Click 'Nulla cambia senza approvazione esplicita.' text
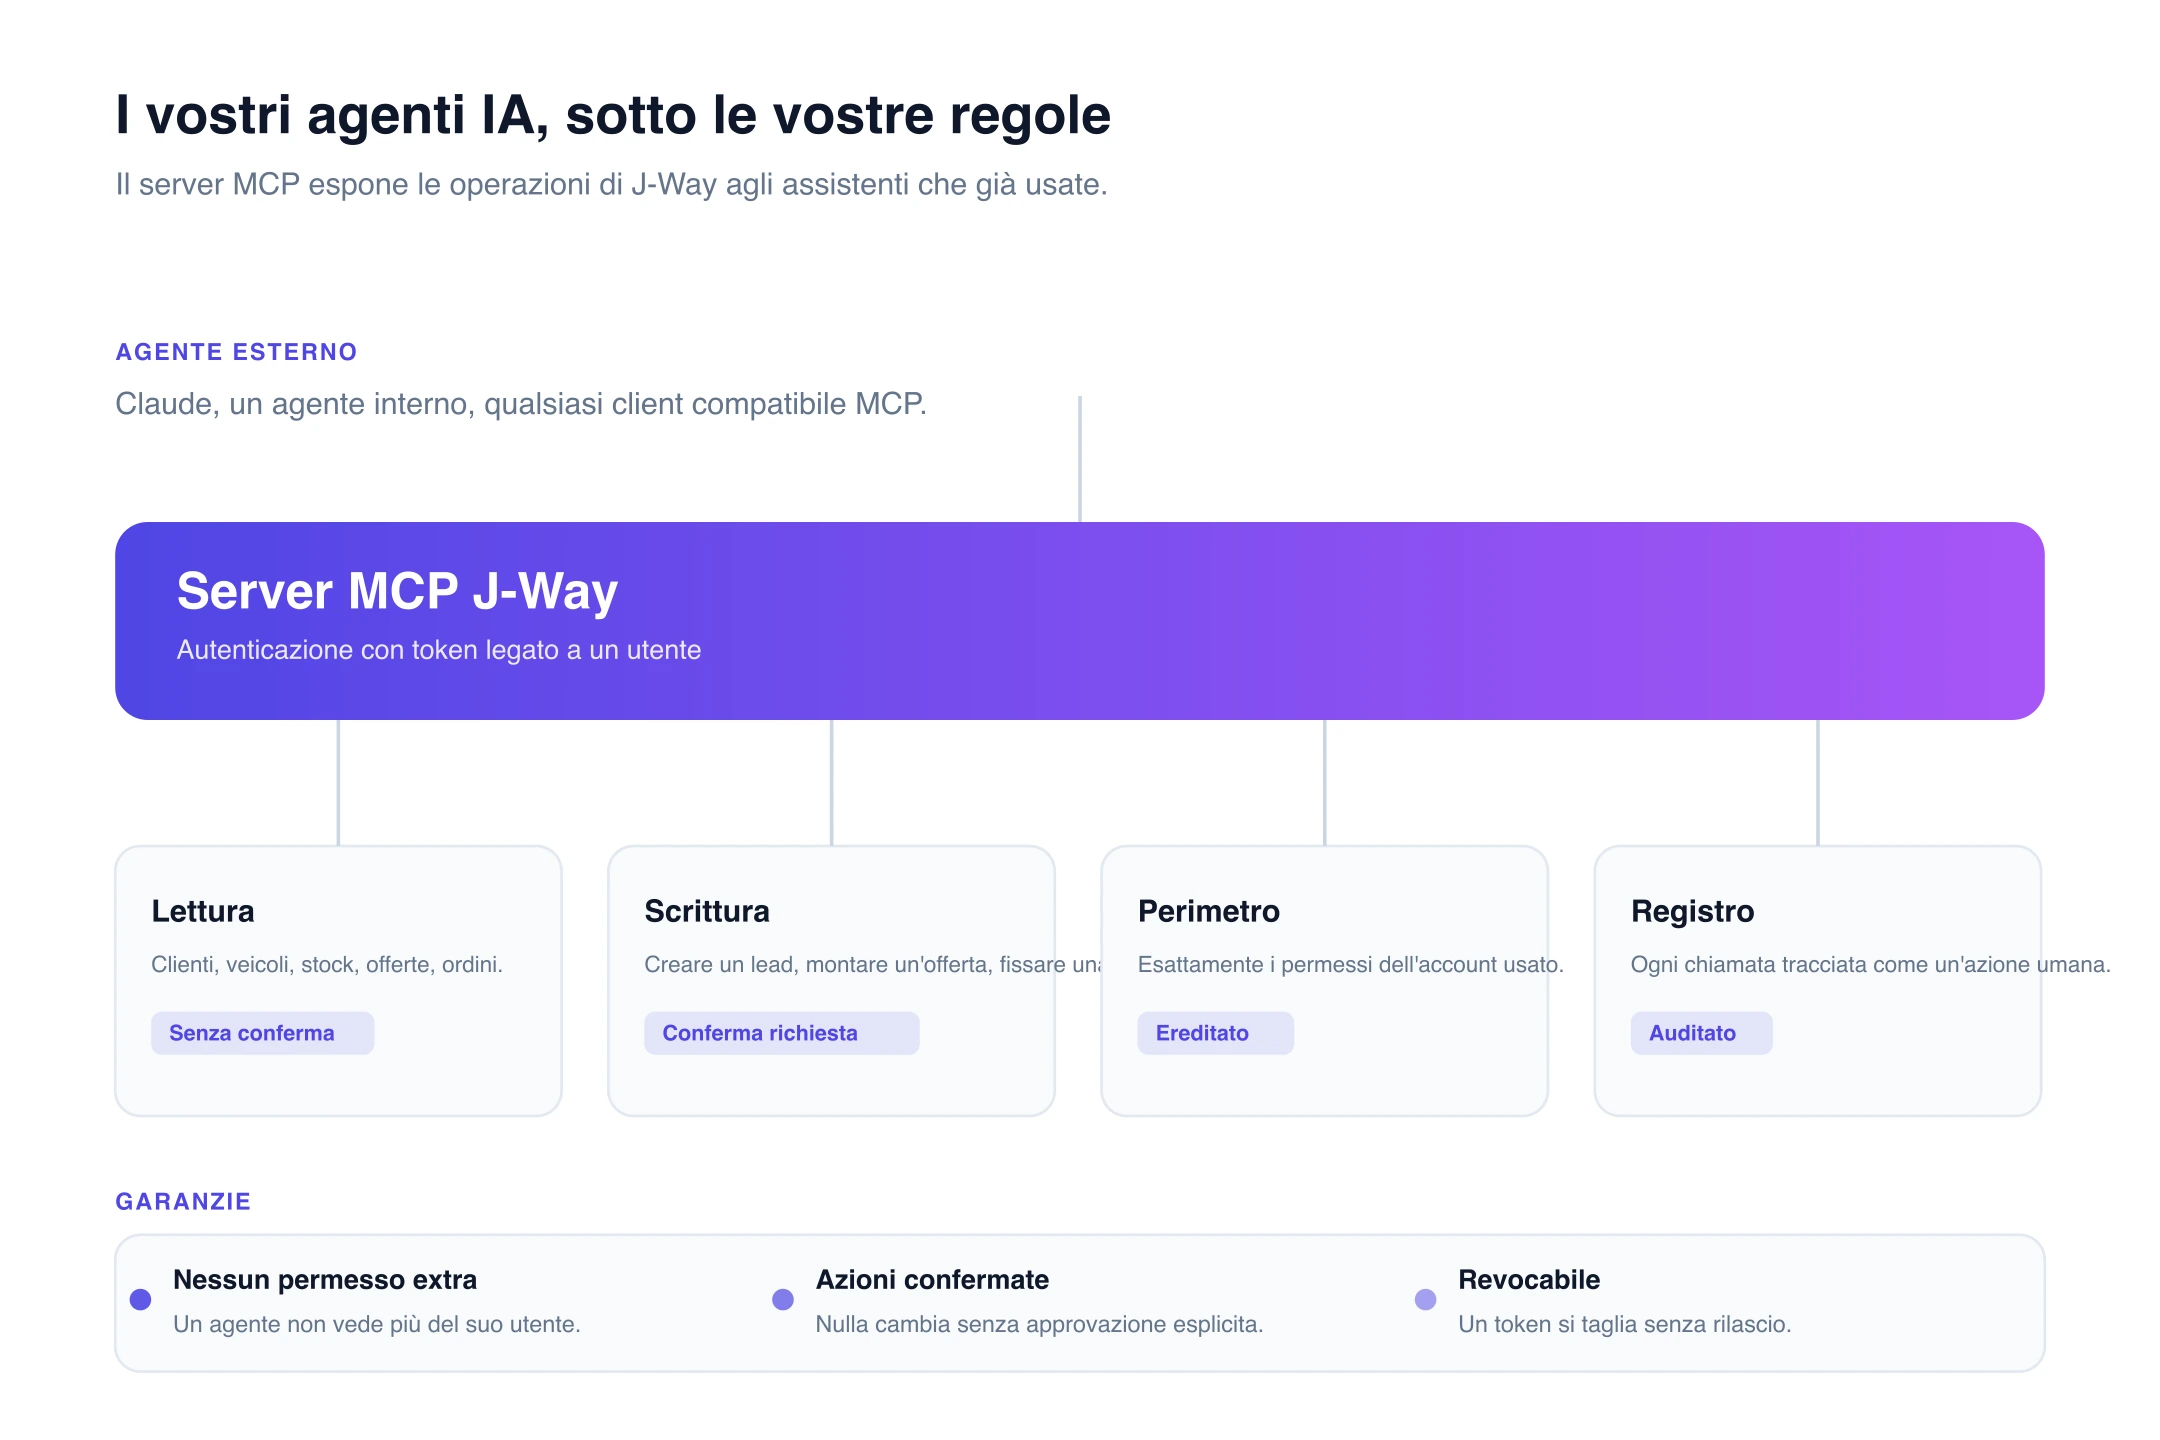 pos(1040,1325)
